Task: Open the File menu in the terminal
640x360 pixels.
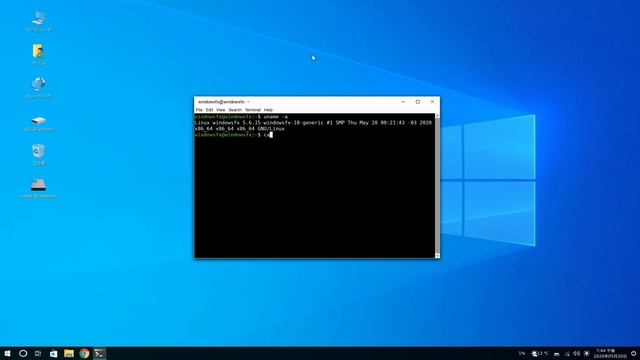Action: [199, 110]
